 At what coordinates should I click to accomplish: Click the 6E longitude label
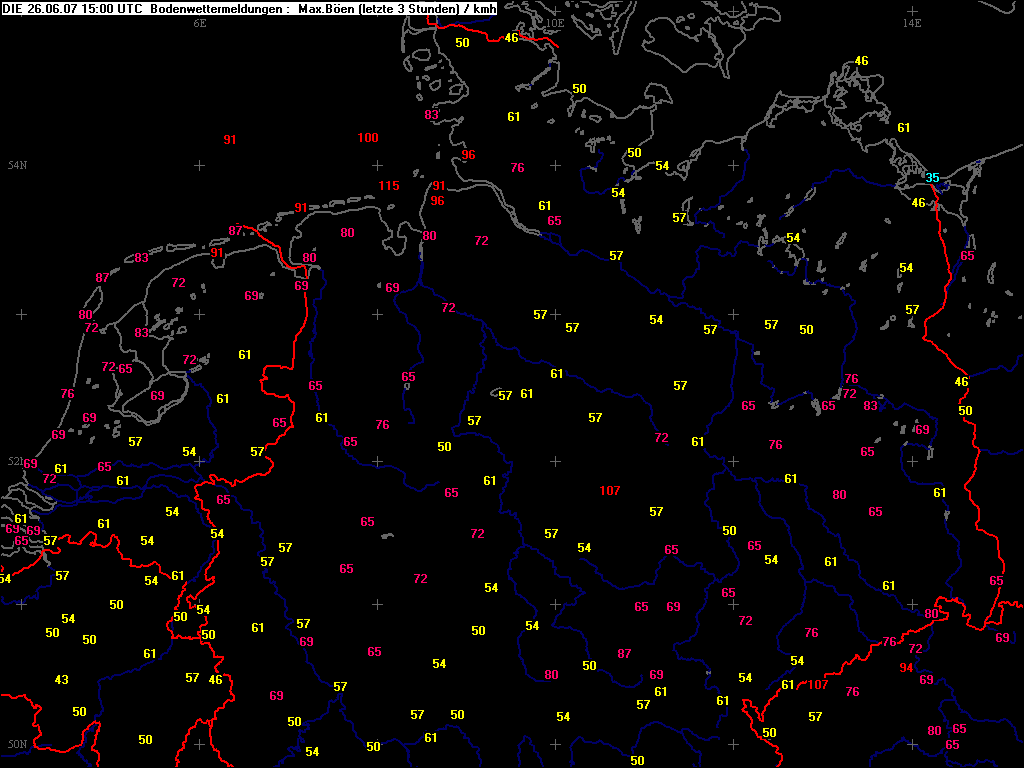click(x=199, y=22)
